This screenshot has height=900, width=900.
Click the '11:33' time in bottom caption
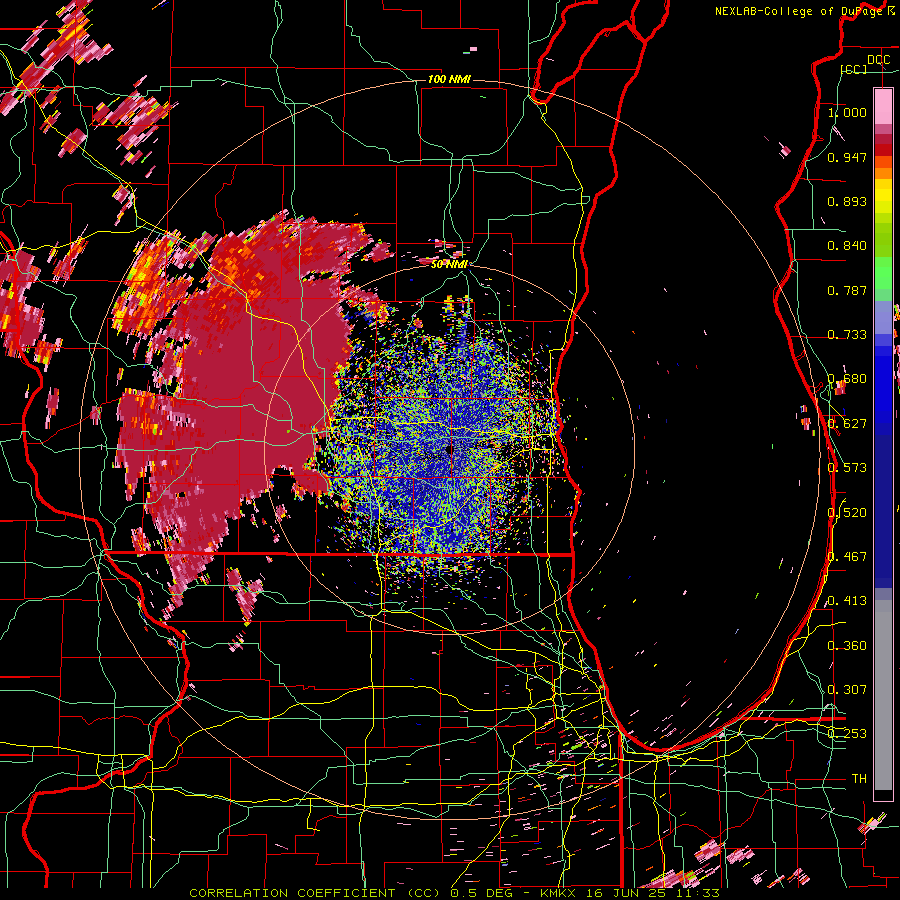tap(697, 893)
